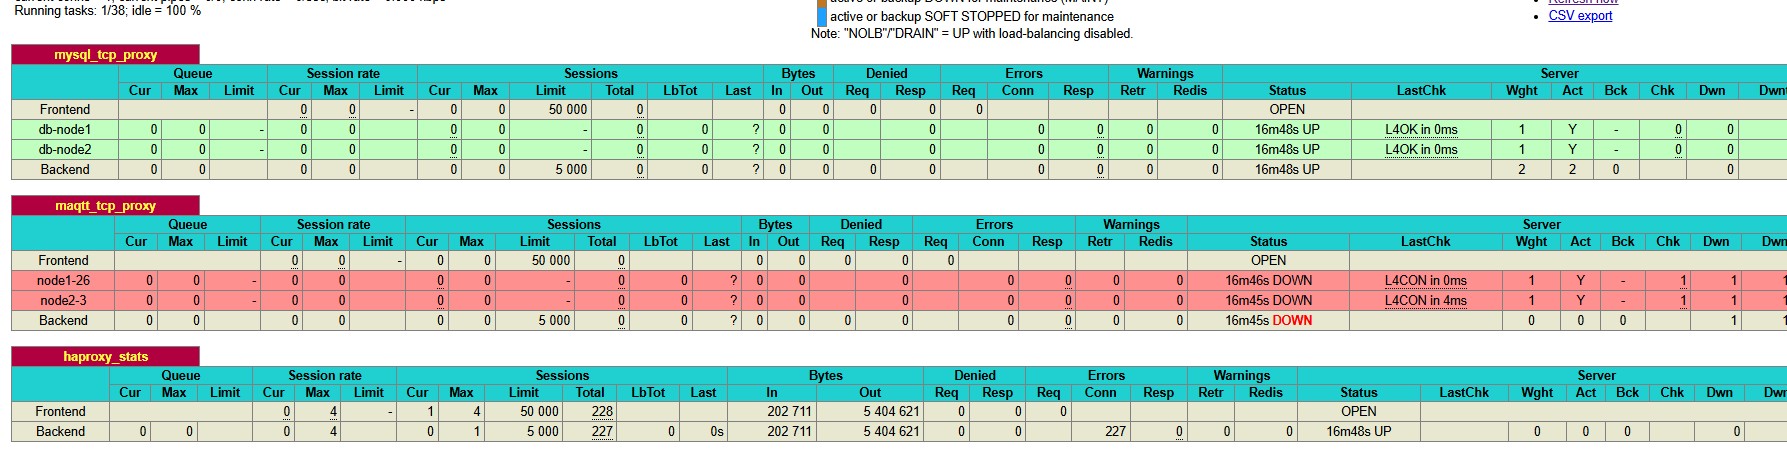Click OPEN status of haproxy_stats Frontend
Image resolution: width=1787 pixels, height=473 pixels.
point(1358,412)
